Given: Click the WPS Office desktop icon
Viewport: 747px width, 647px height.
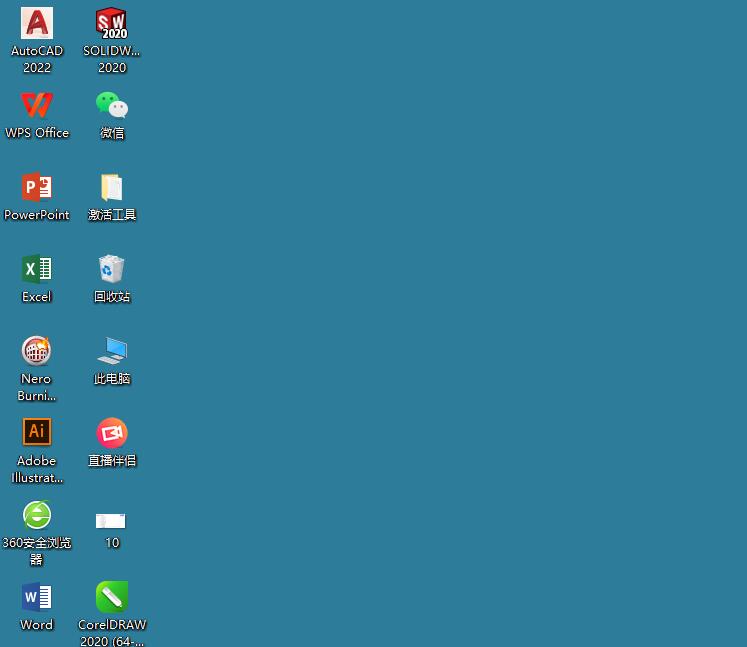Looking at the screenshot, I should [37, 105].
